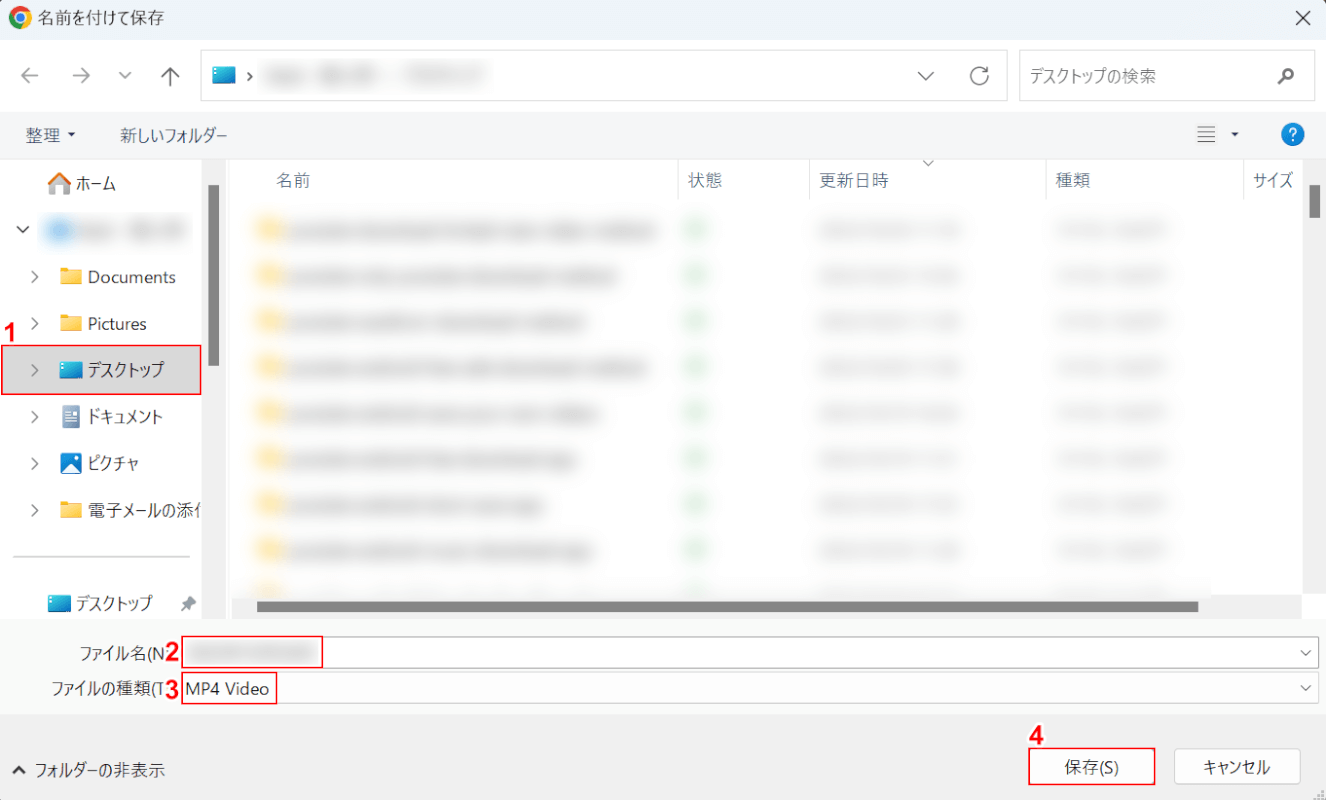Viewport: 1326px width, 800px height.
Task: Click the address bar folder icon
Action: pyautogui.click(x=224, y=75)
